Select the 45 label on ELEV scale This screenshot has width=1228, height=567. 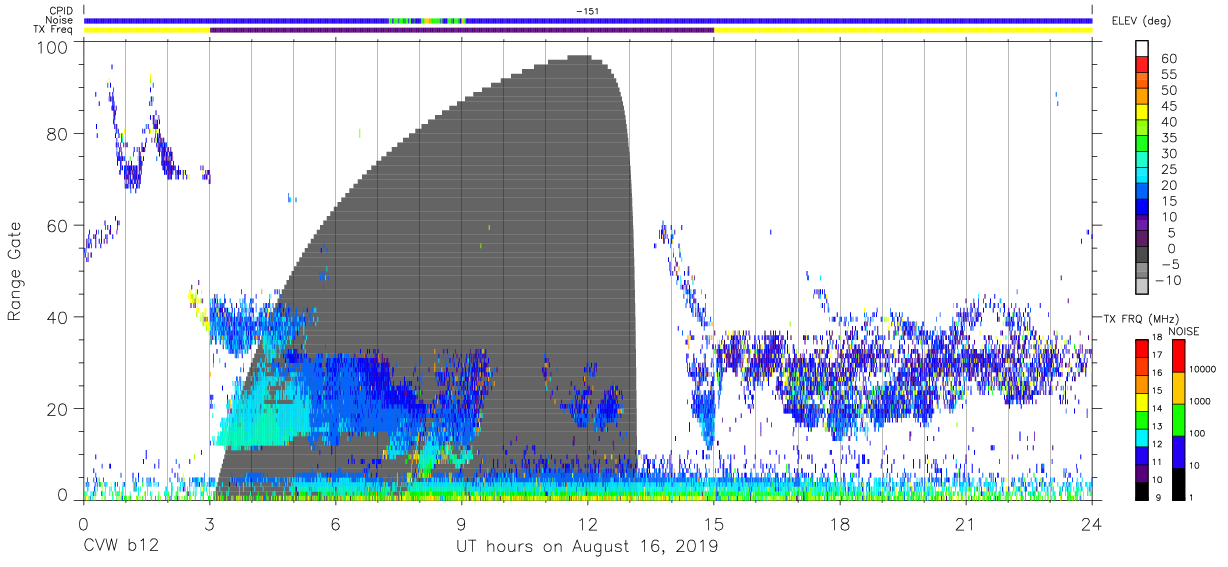pyautogui.click(x=1168, y=107)
